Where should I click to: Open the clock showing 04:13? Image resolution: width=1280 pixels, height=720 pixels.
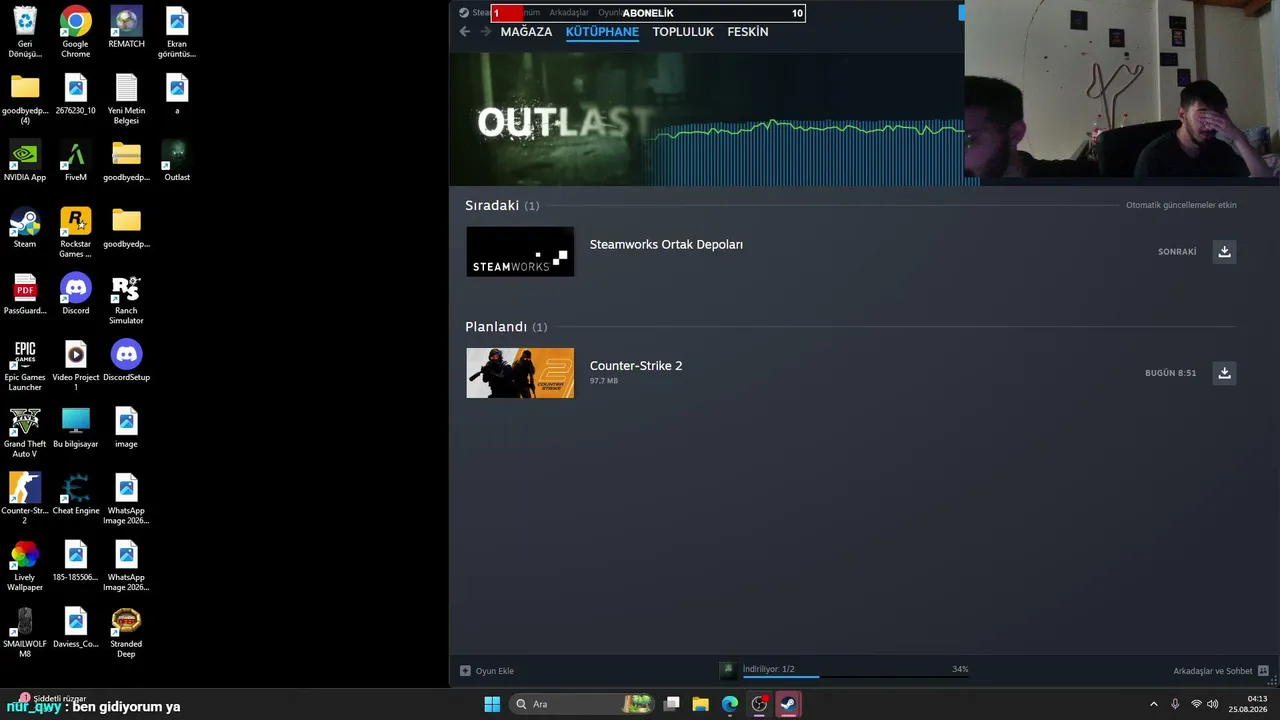1250,704
